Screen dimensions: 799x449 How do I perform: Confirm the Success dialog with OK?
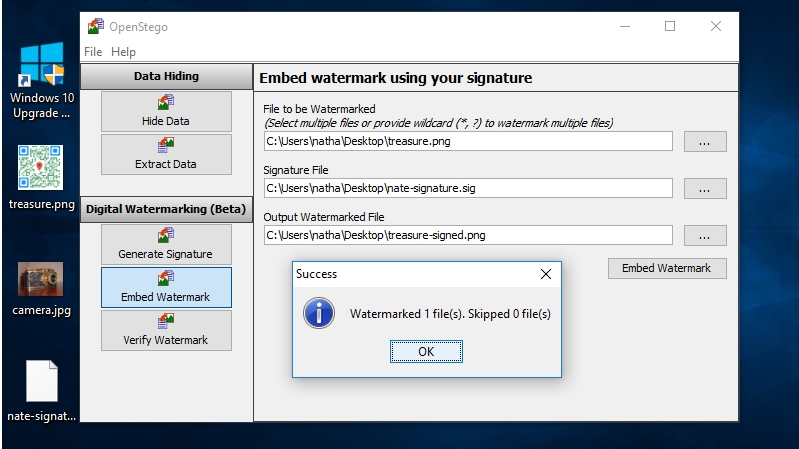pyautogui.click(x=427, y=352)
